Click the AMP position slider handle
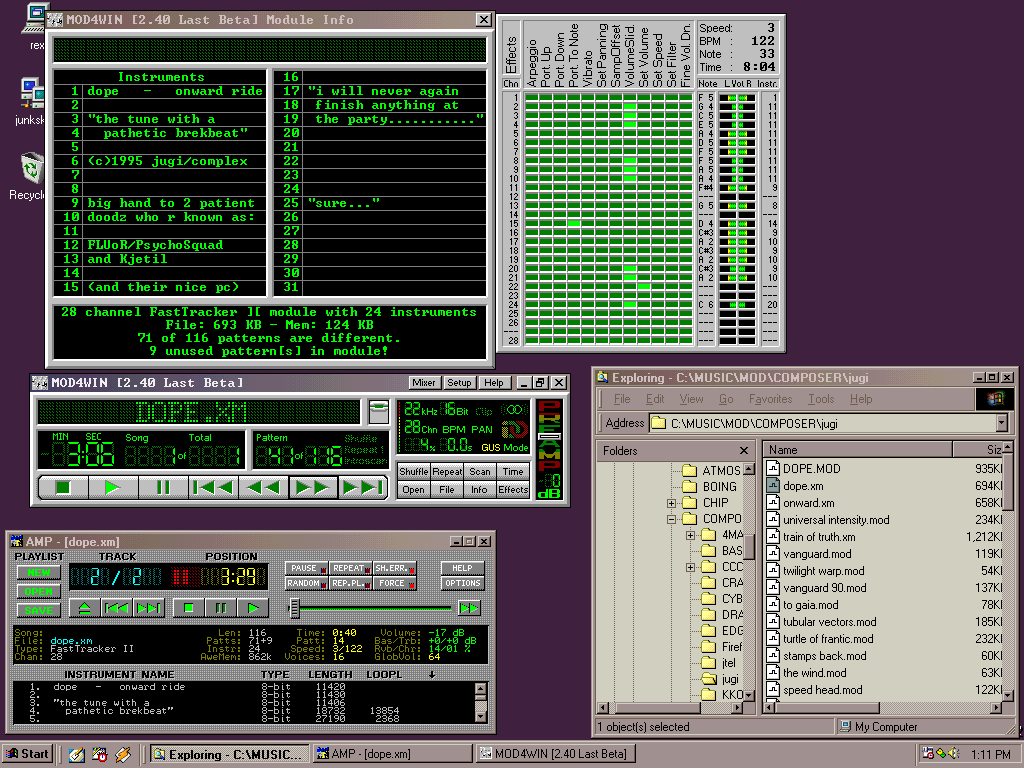 295,608
